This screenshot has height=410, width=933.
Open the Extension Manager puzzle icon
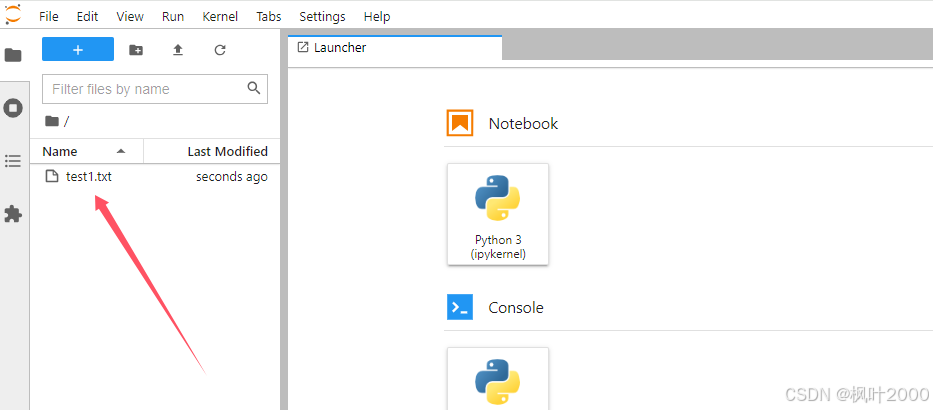pos(13,214)
